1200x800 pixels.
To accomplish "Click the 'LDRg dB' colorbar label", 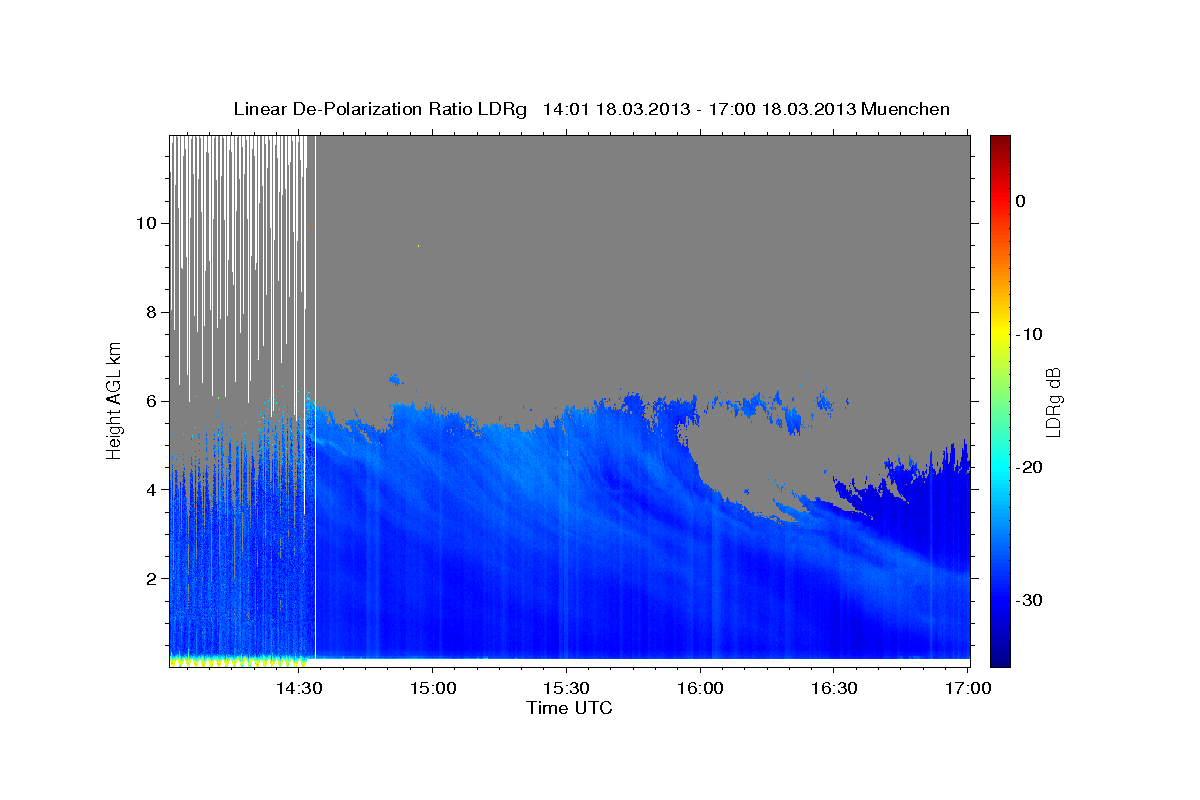I will (x=1053, y=402).
